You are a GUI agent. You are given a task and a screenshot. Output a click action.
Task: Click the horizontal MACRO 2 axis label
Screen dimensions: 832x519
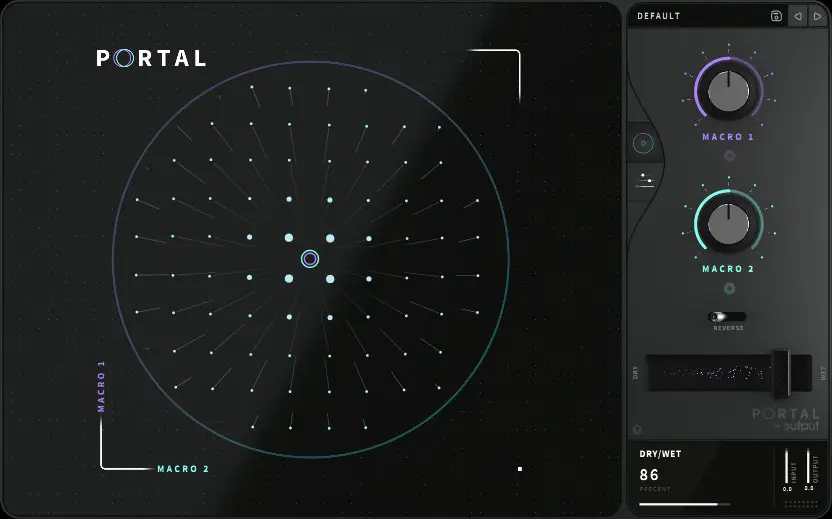pyautogui.click(x=183, y=469)
